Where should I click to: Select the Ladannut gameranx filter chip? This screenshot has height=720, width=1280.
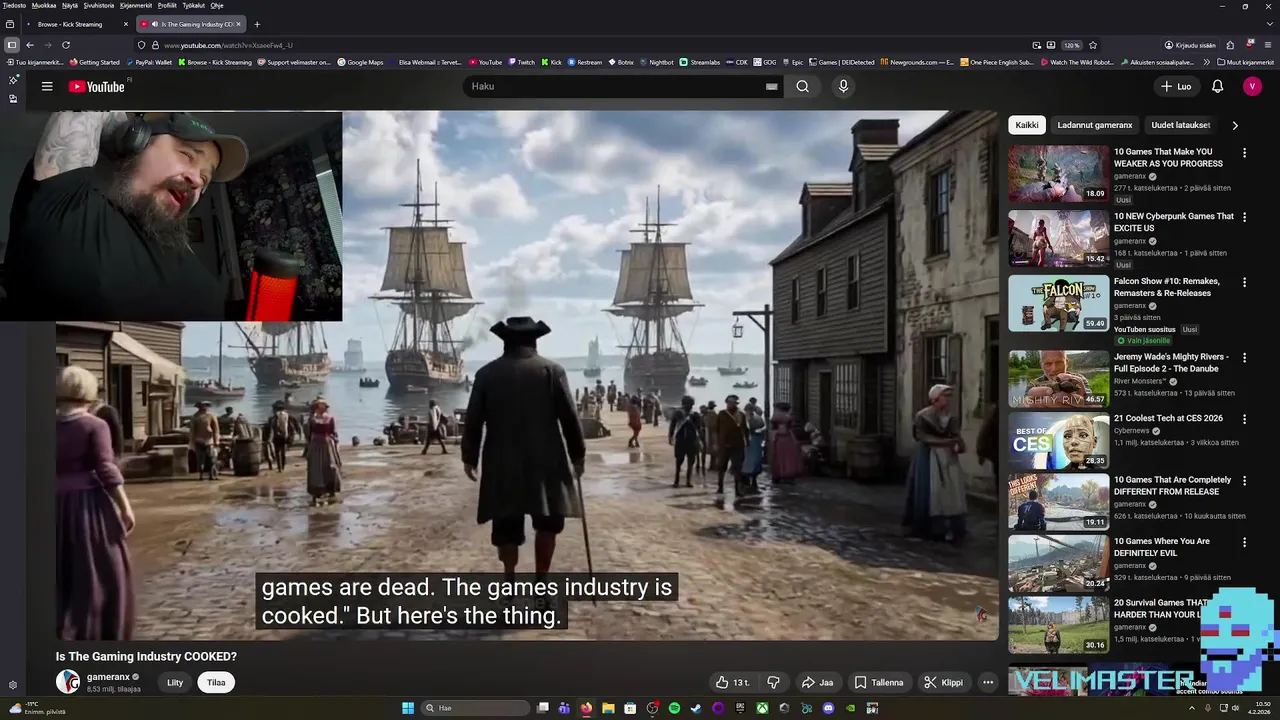coord(1095,125)
